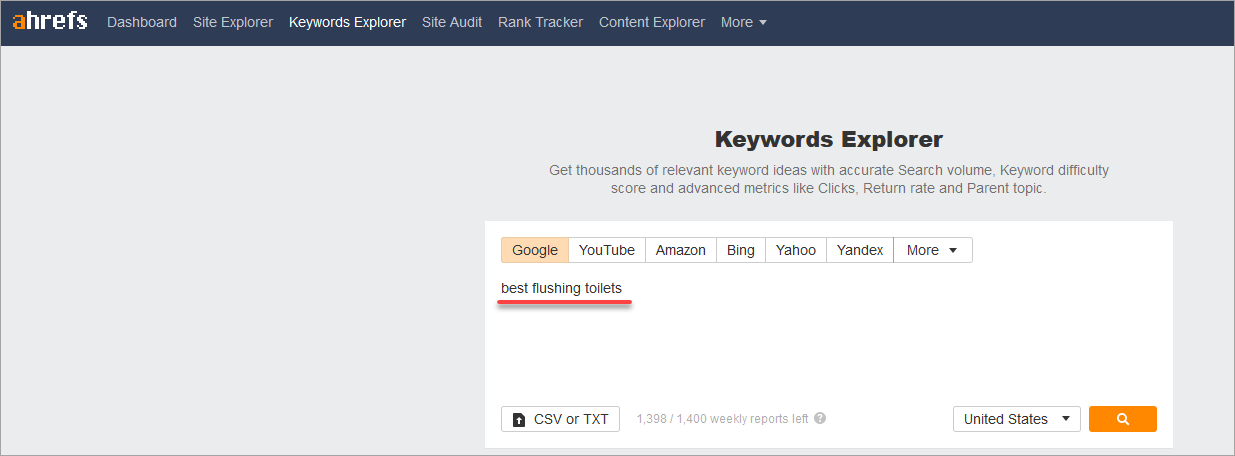Click the orange search magnifier button

coord(1122,419)
